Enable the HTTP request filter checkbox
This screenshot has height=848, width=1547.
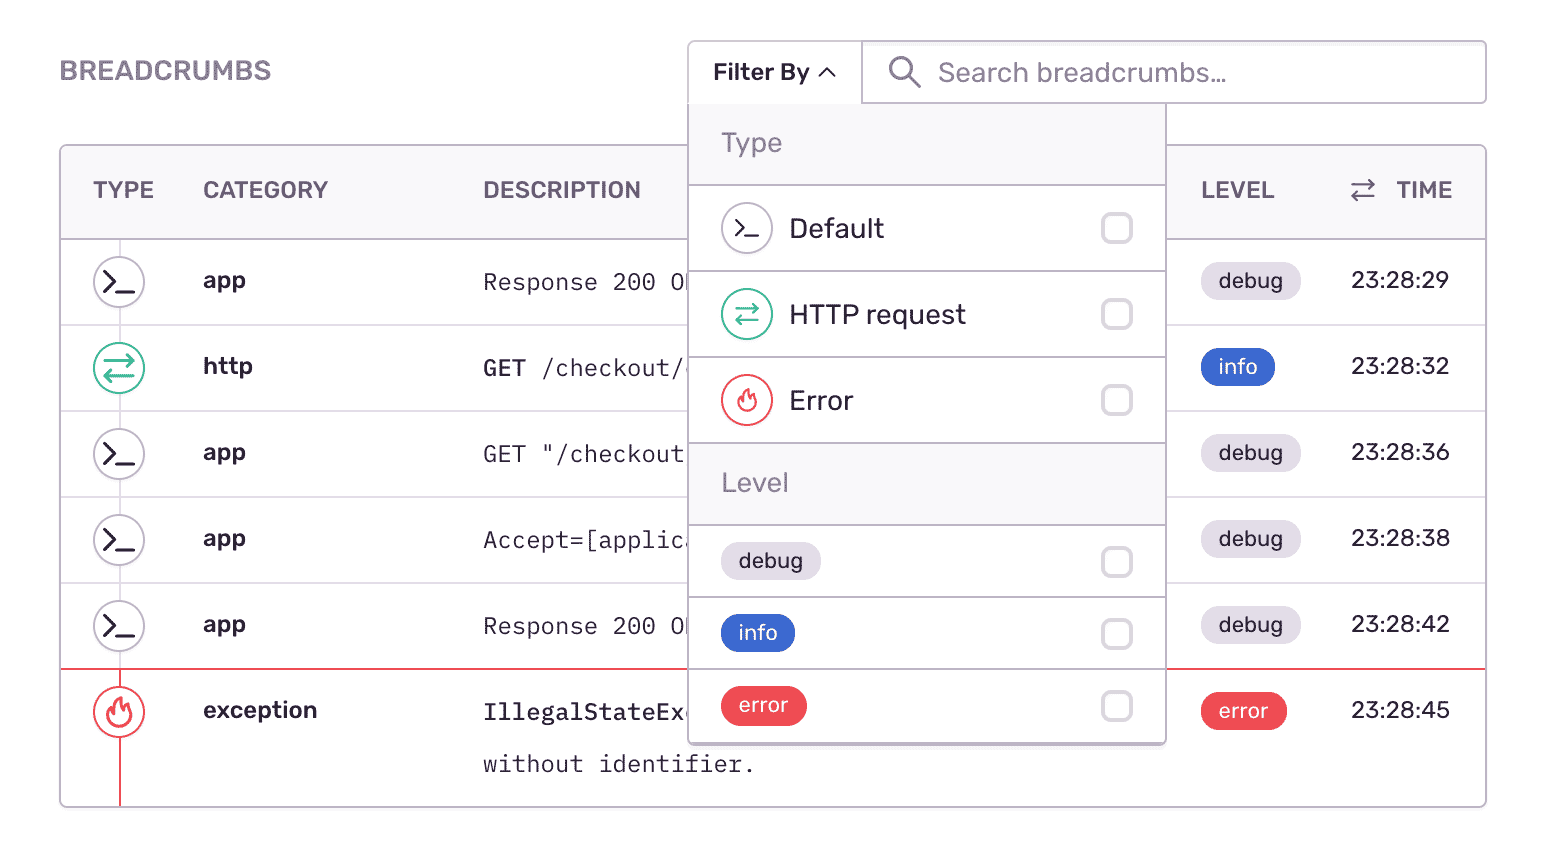pos(1116,314)
